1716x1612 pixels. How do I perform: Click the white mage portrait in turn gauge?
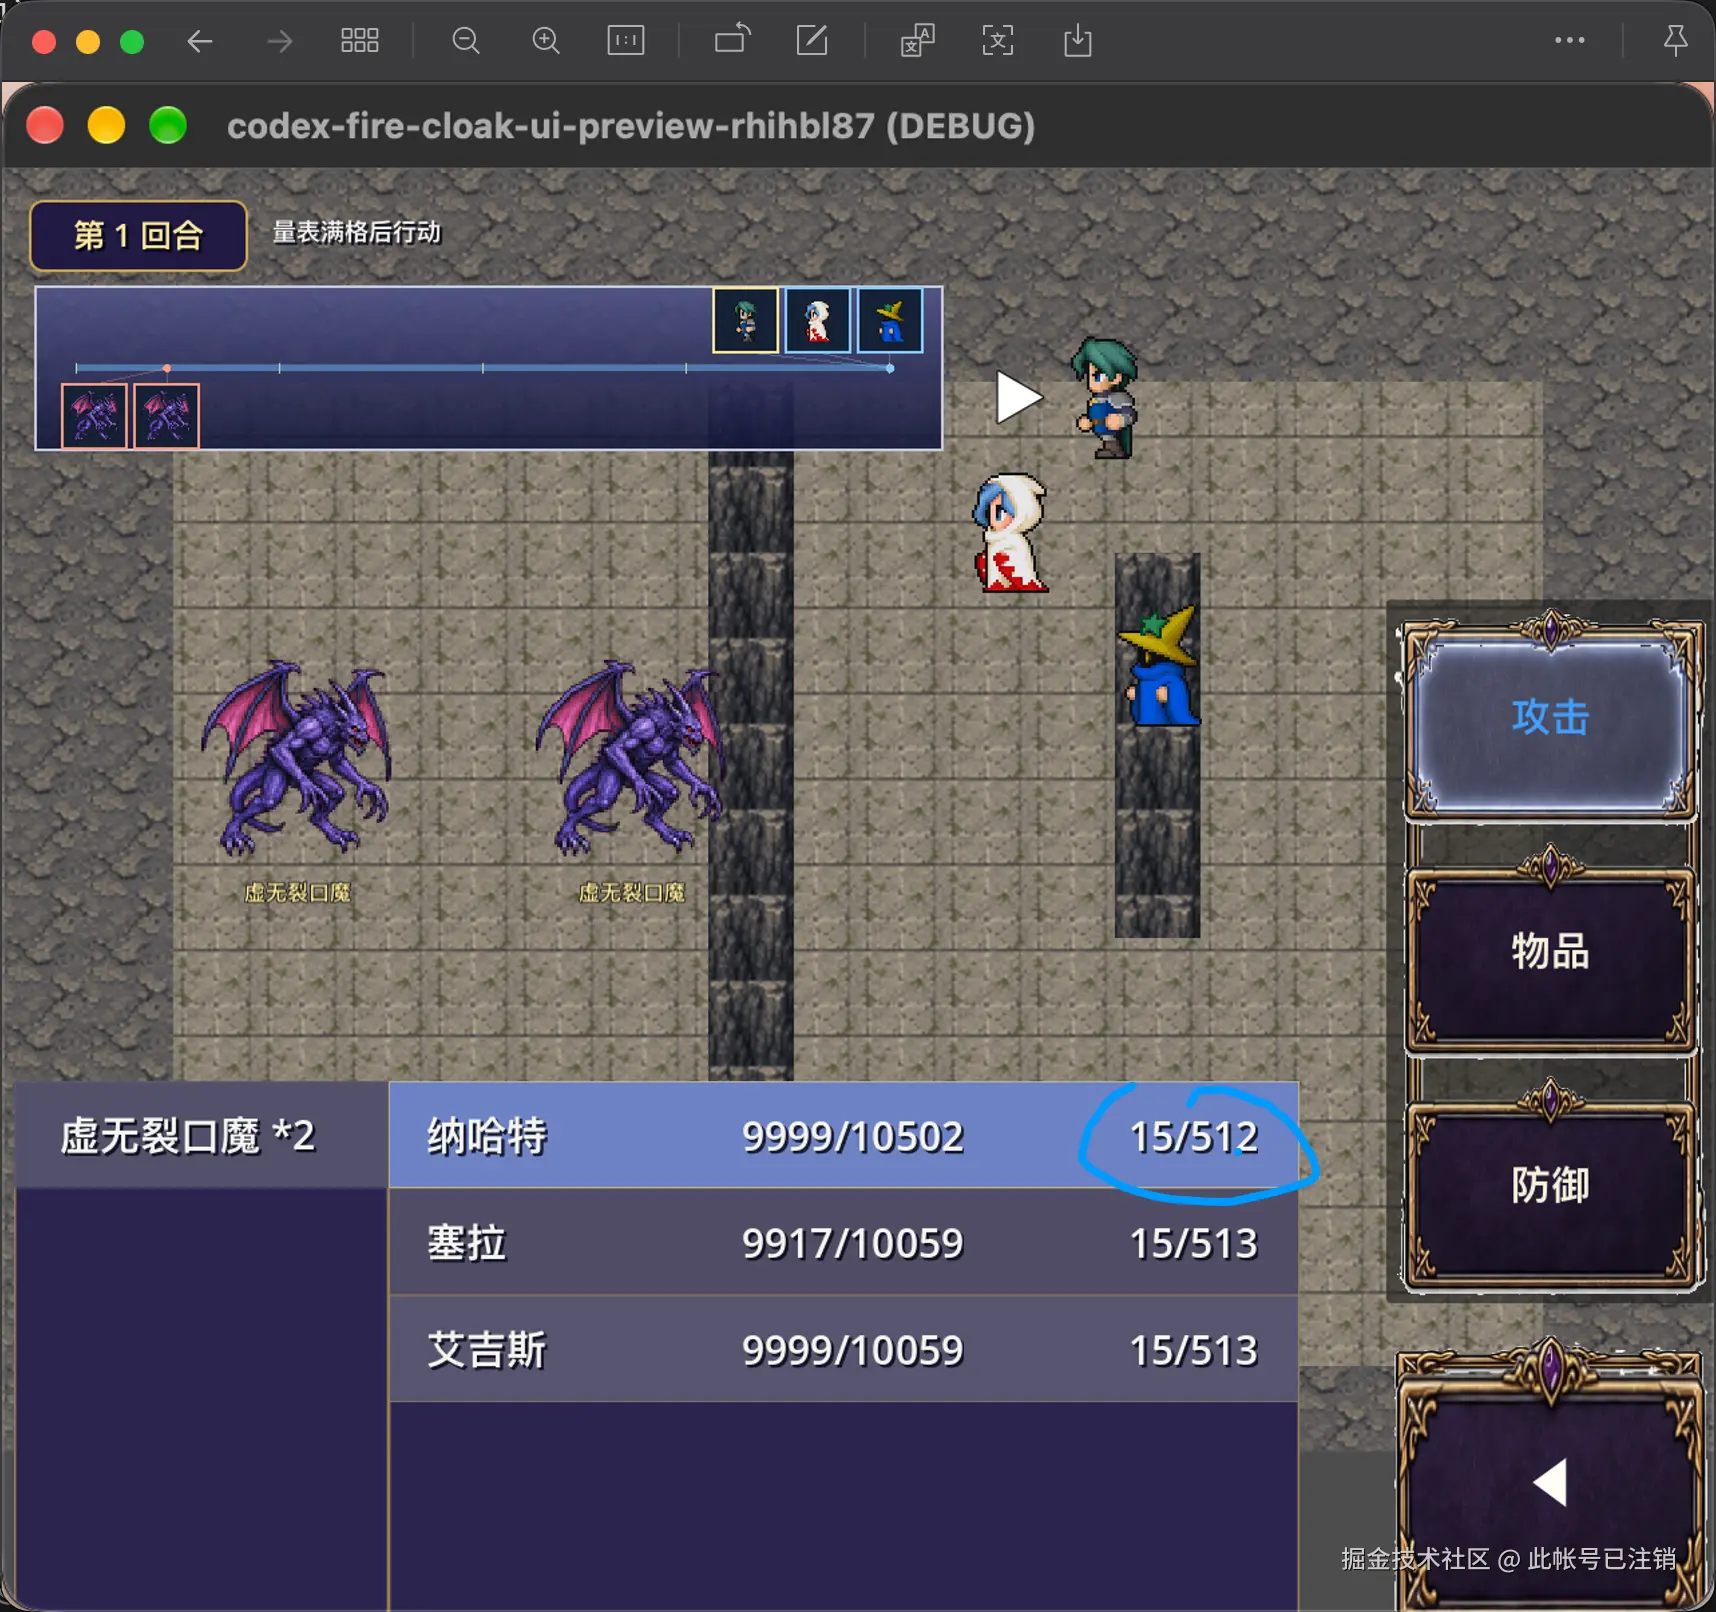click(x=818, y=321)
